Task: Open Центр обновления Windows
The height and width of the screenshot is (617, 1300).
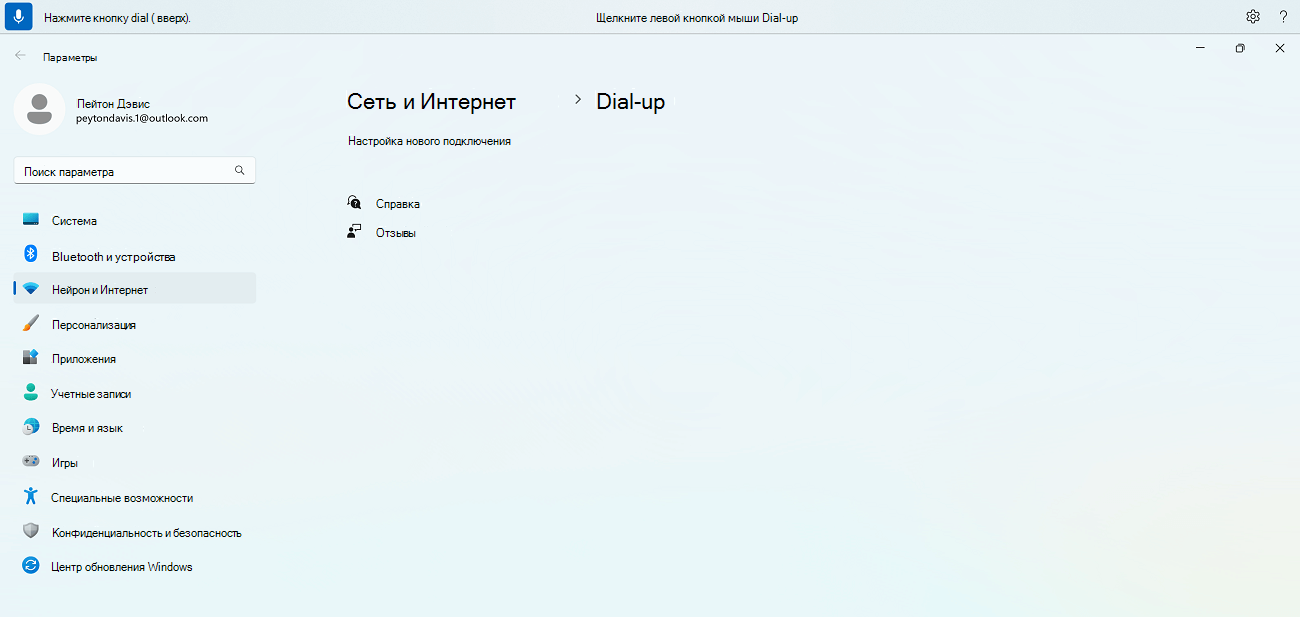Action: (x=135, y=566)
